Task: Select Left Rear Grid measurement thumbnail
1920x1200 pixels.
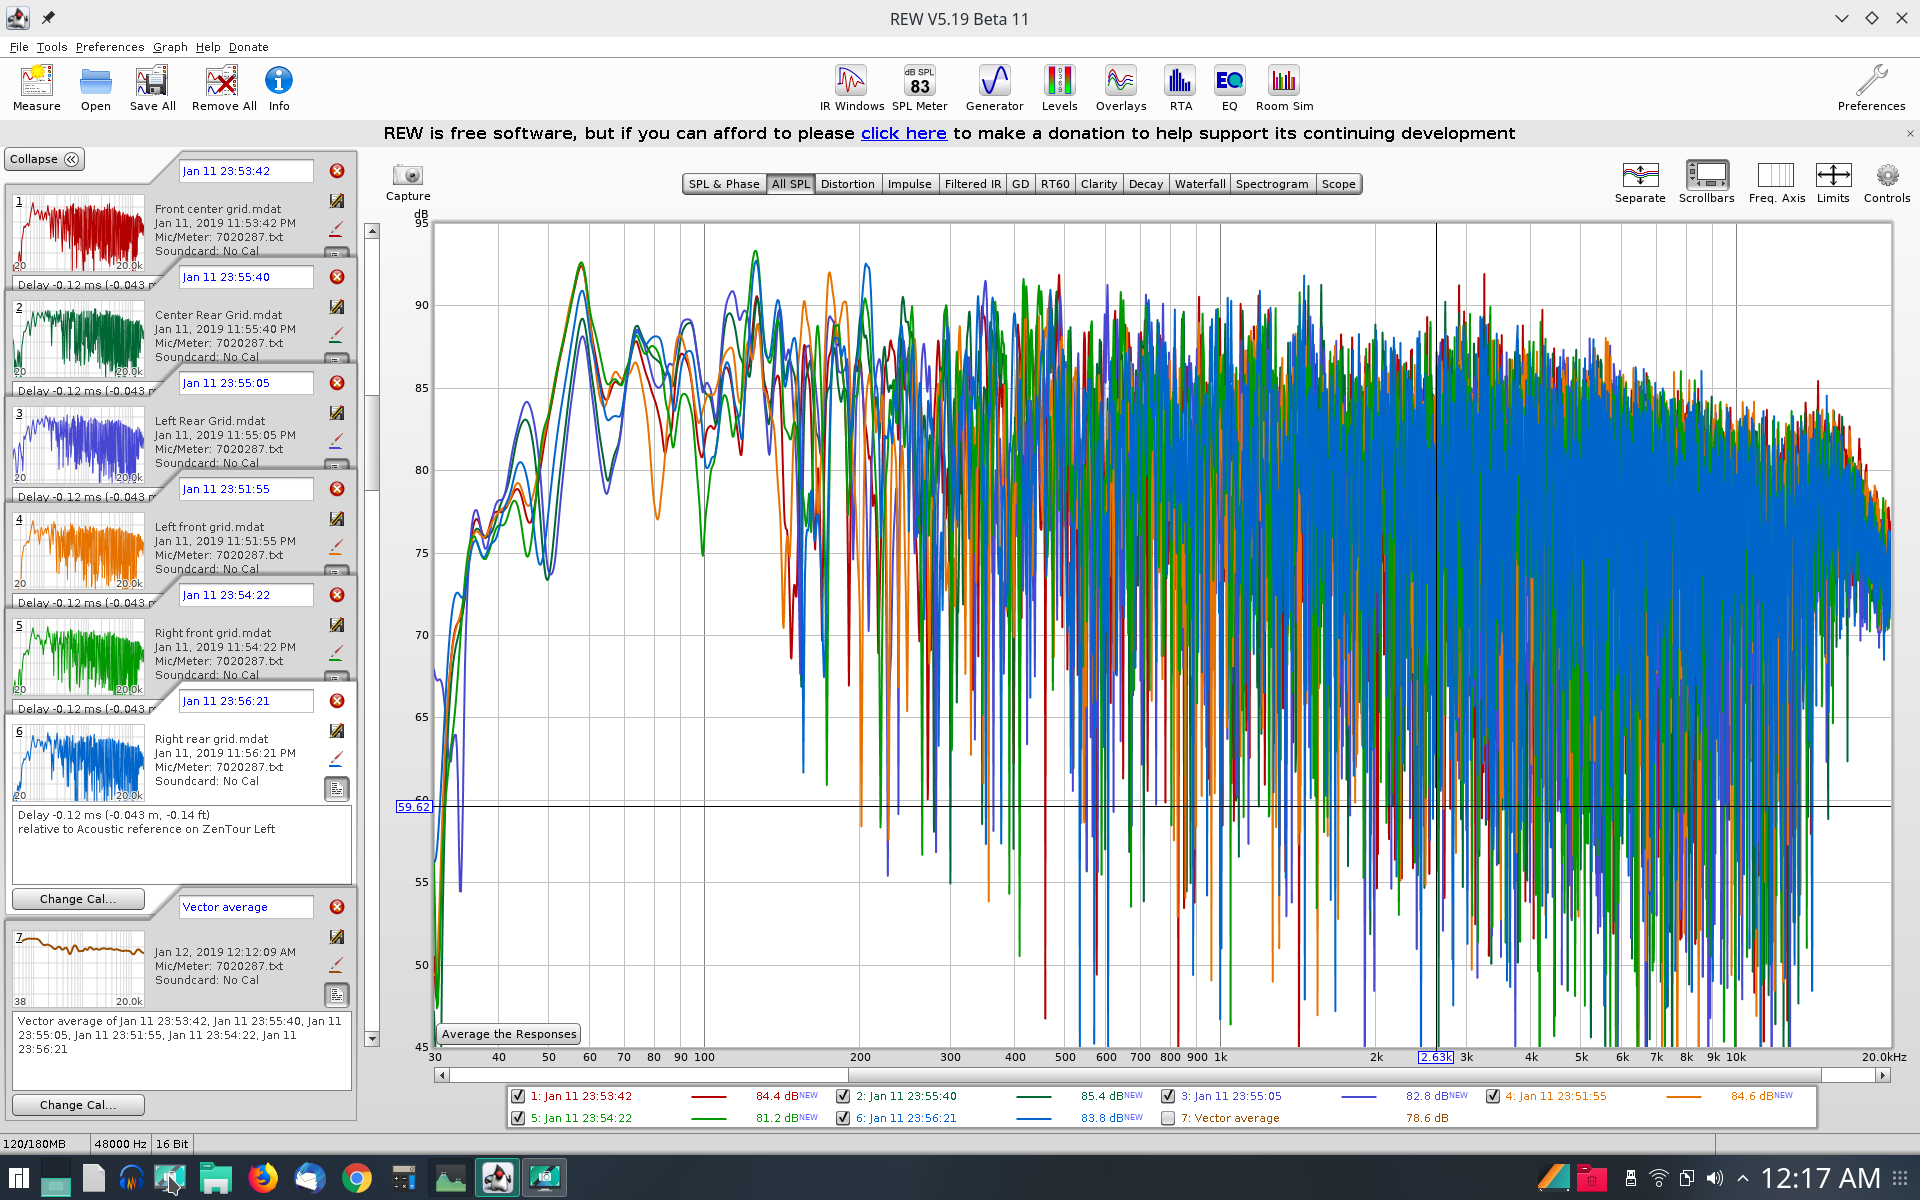Action: 80,444
